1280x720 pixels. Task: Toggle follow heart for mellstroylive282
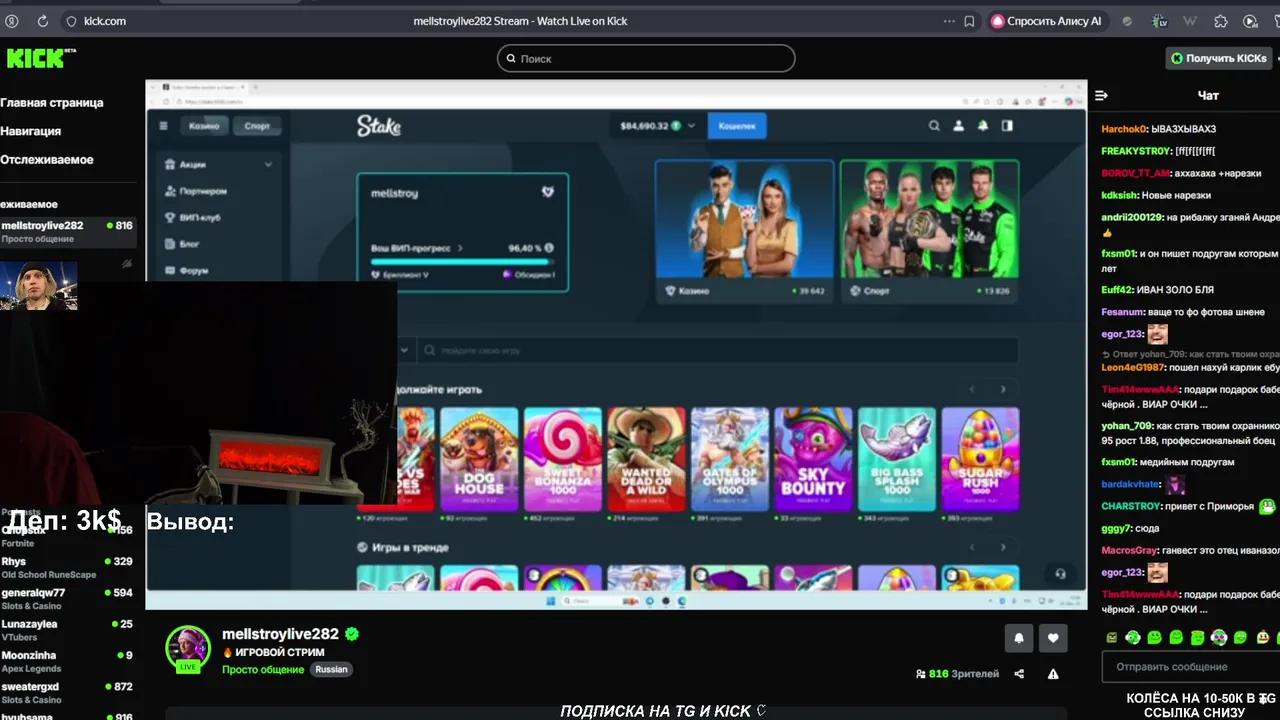click(x=1053, y=638)
